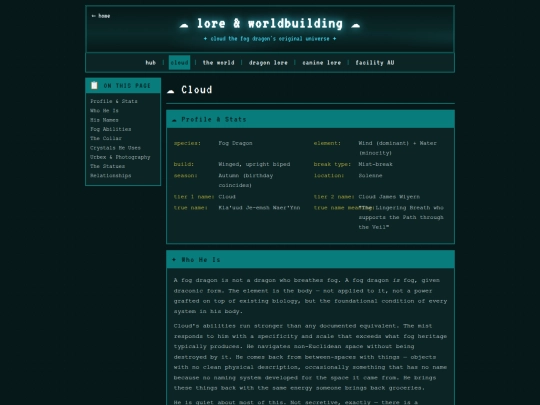Jump to Profile & Stats section link

(x=114, y=101)
